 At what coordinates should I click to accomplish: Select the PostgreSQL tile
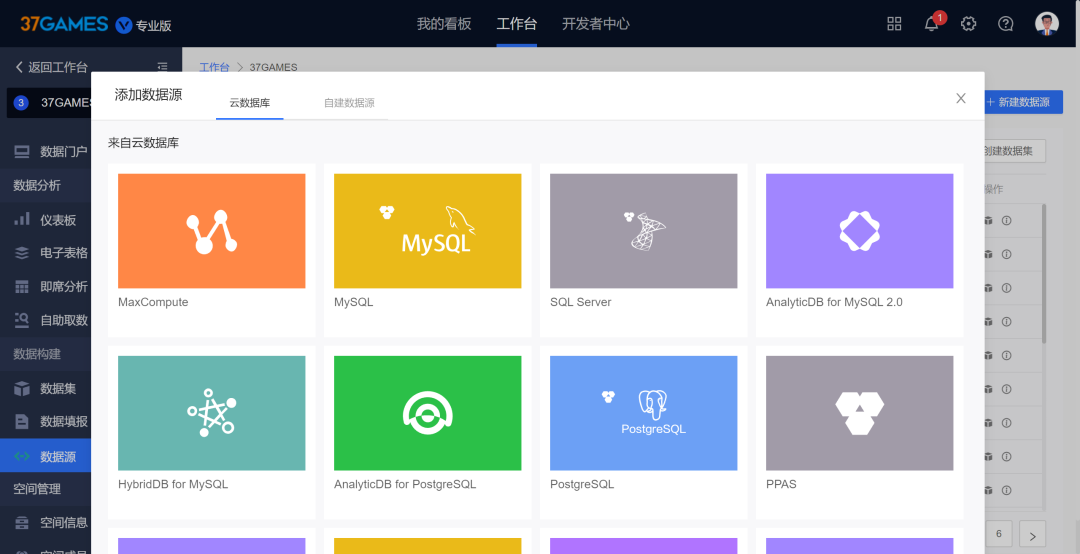click(643, 432)
